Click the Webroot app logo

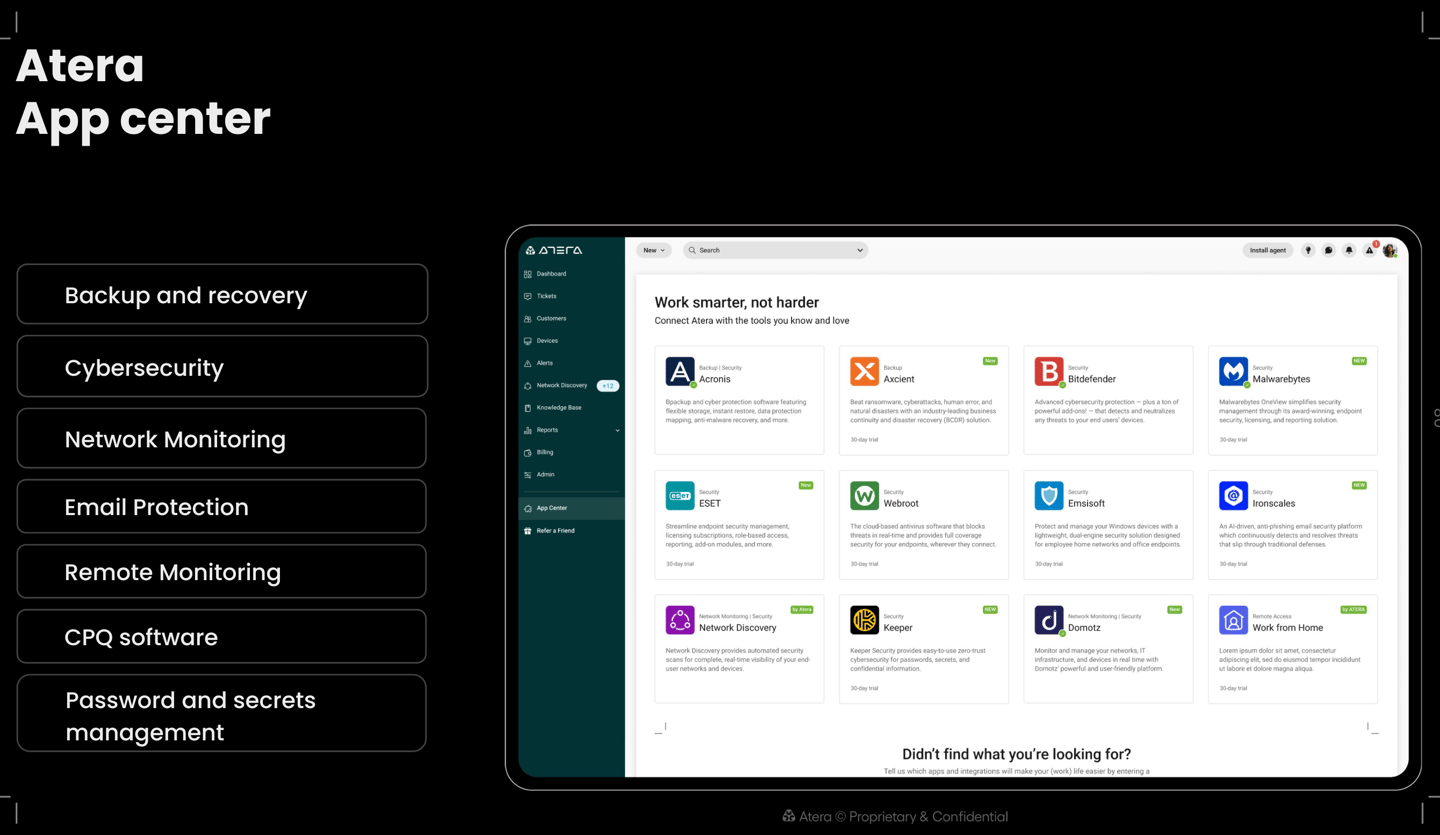tap(864, 496)
